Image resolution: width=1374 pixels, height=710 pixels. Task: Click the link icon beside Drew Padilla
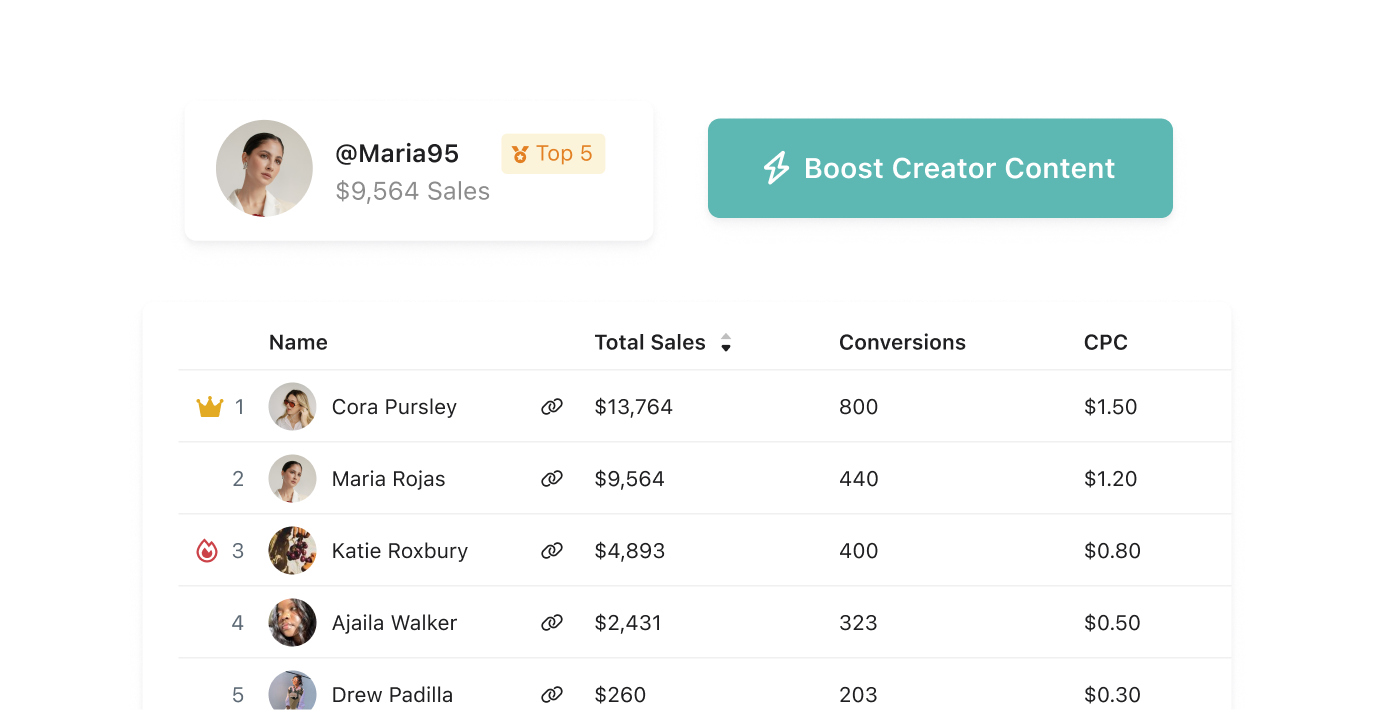552,694
